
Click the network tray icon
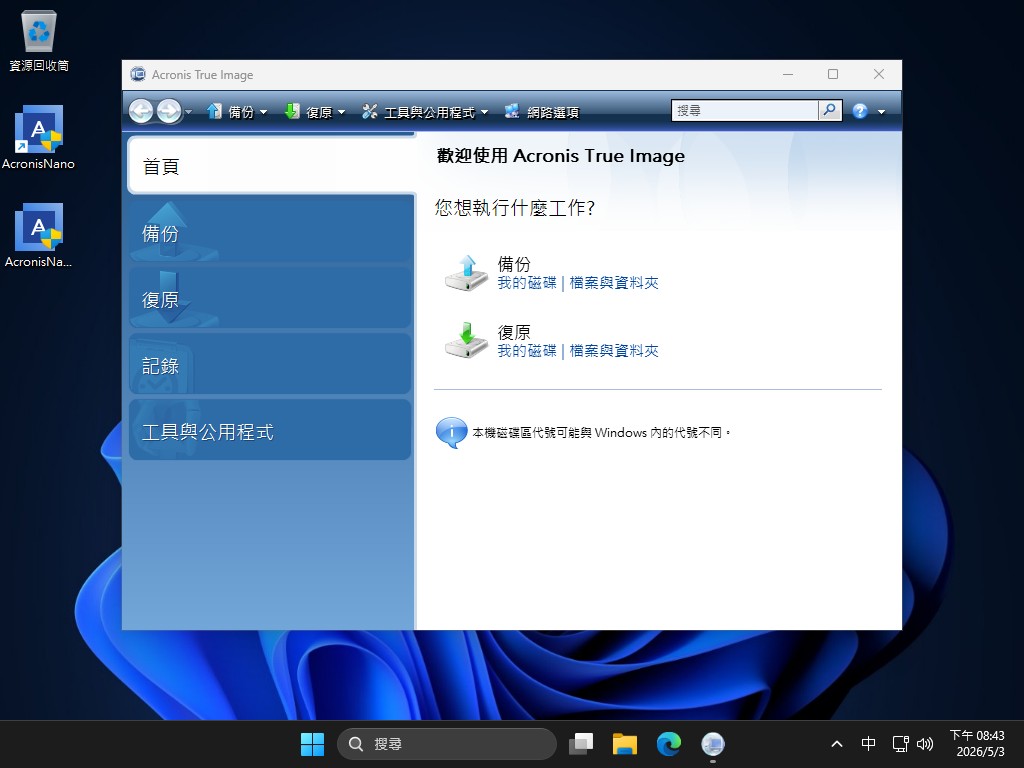(x=901, y=744)
